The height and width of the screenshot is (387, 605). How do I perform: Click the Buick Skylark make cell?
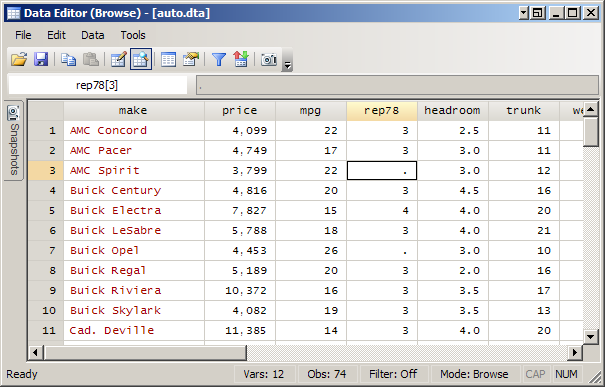tap(134, 311)
